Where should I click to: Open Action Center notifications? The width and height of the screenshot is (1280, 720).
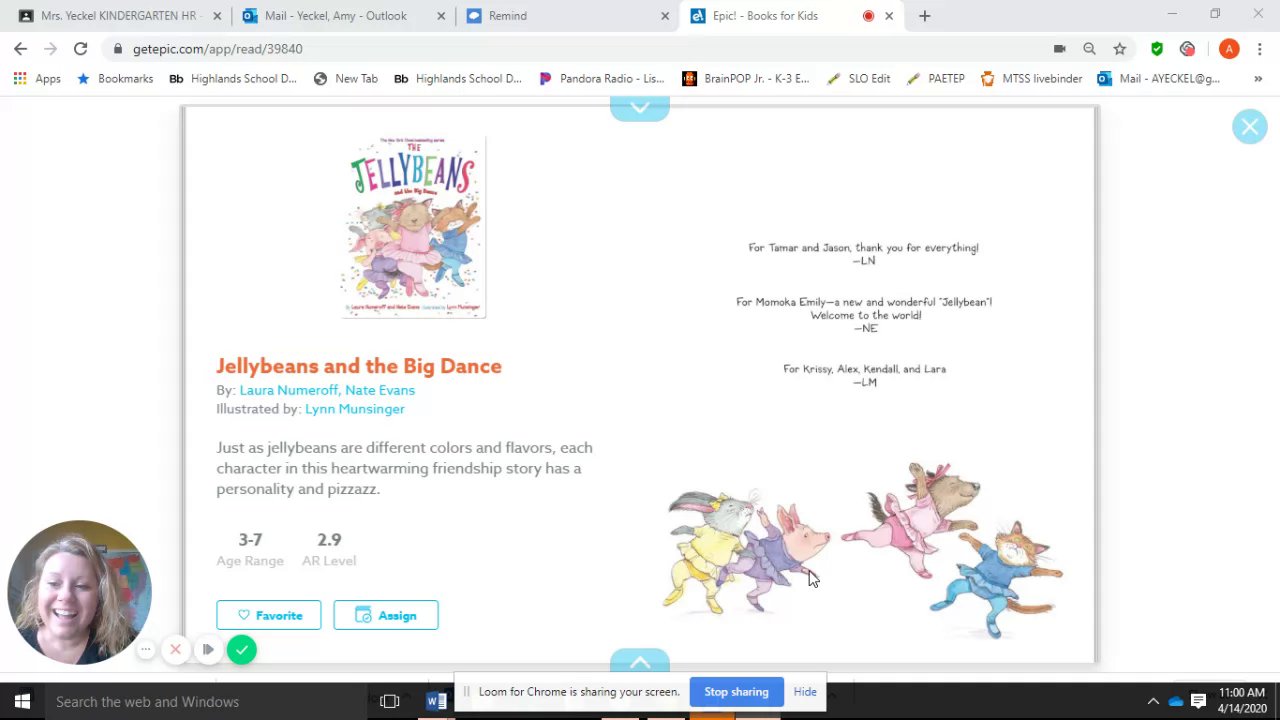coord(1198,701)
